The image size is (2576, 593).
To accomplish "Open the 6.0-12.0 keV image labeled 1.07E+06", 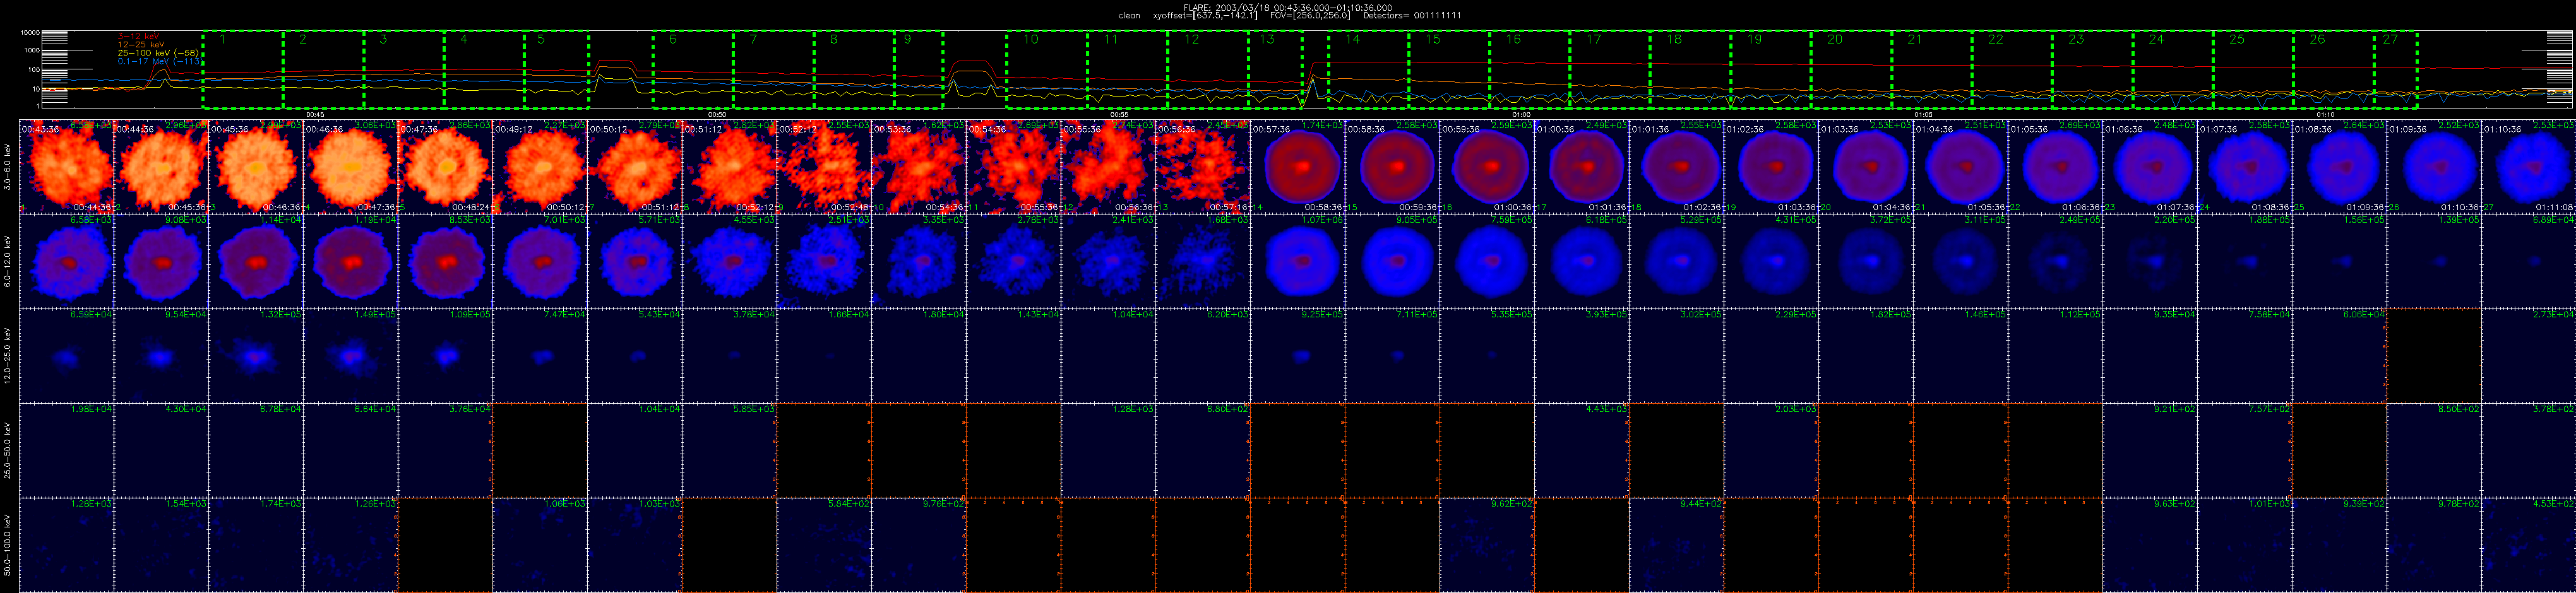I will (x=1298, y=261).
